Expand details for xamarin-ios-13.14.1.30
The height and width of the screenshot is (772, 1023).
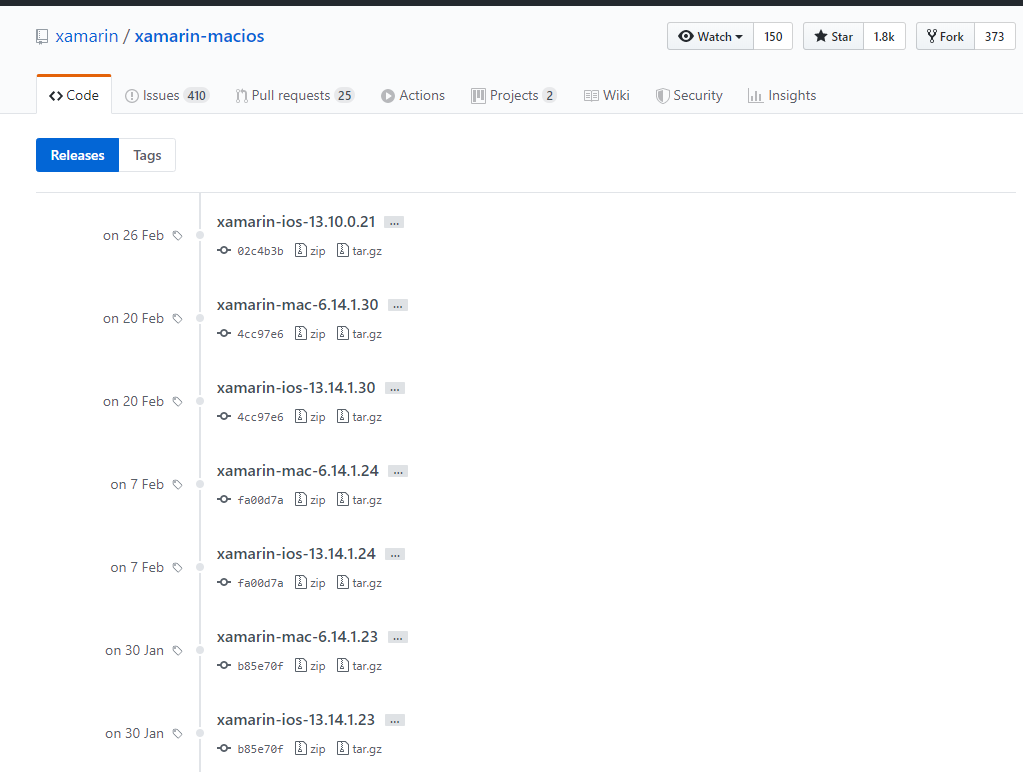395,388
